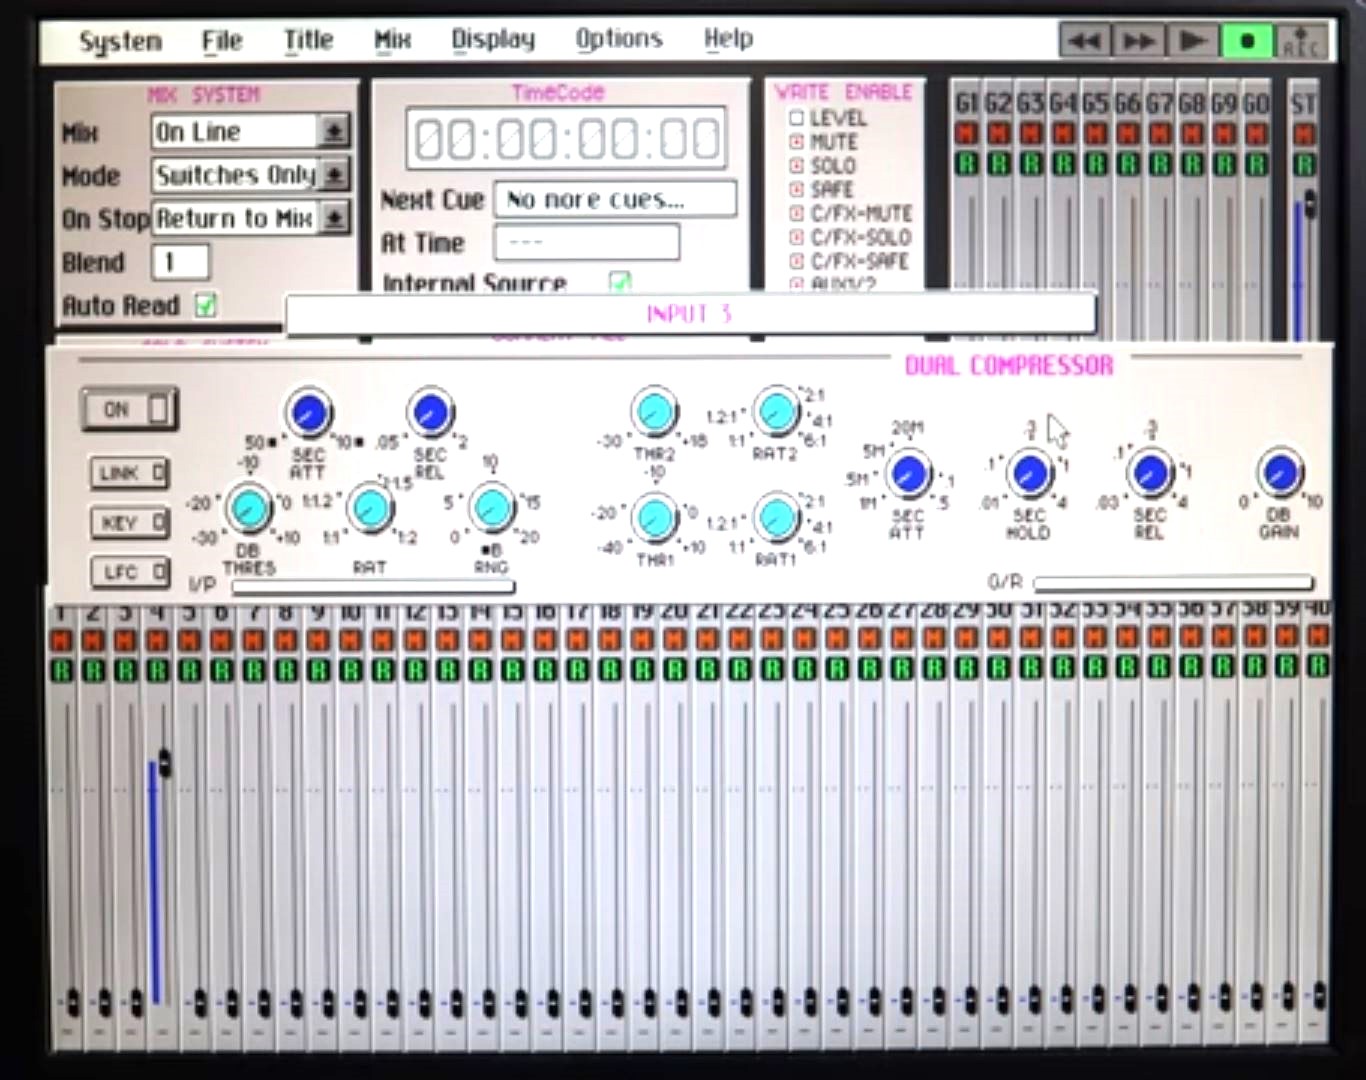Click the SEC HOLD knob

[x=1030, y=474]
